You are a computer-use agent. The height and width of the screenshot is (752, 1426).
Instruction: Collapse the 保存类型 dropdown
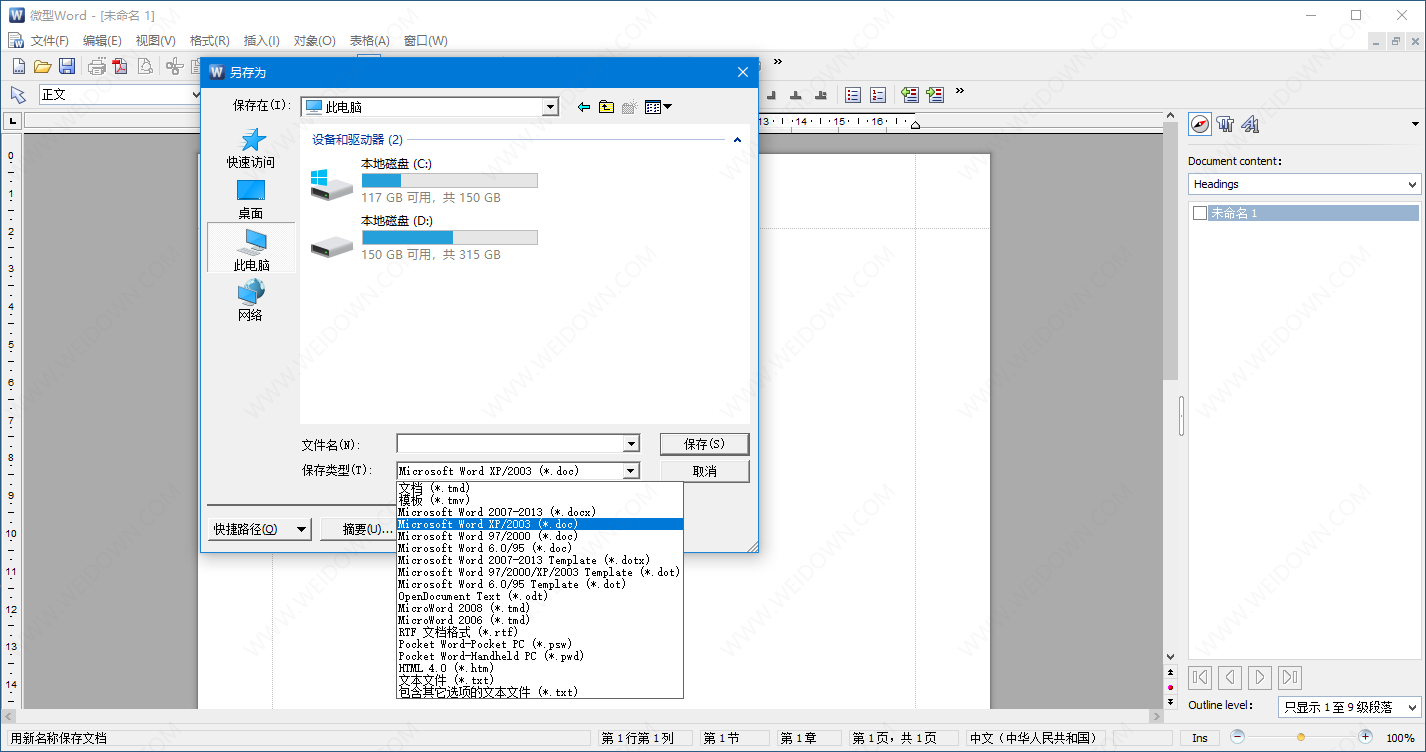coord(631,471)
